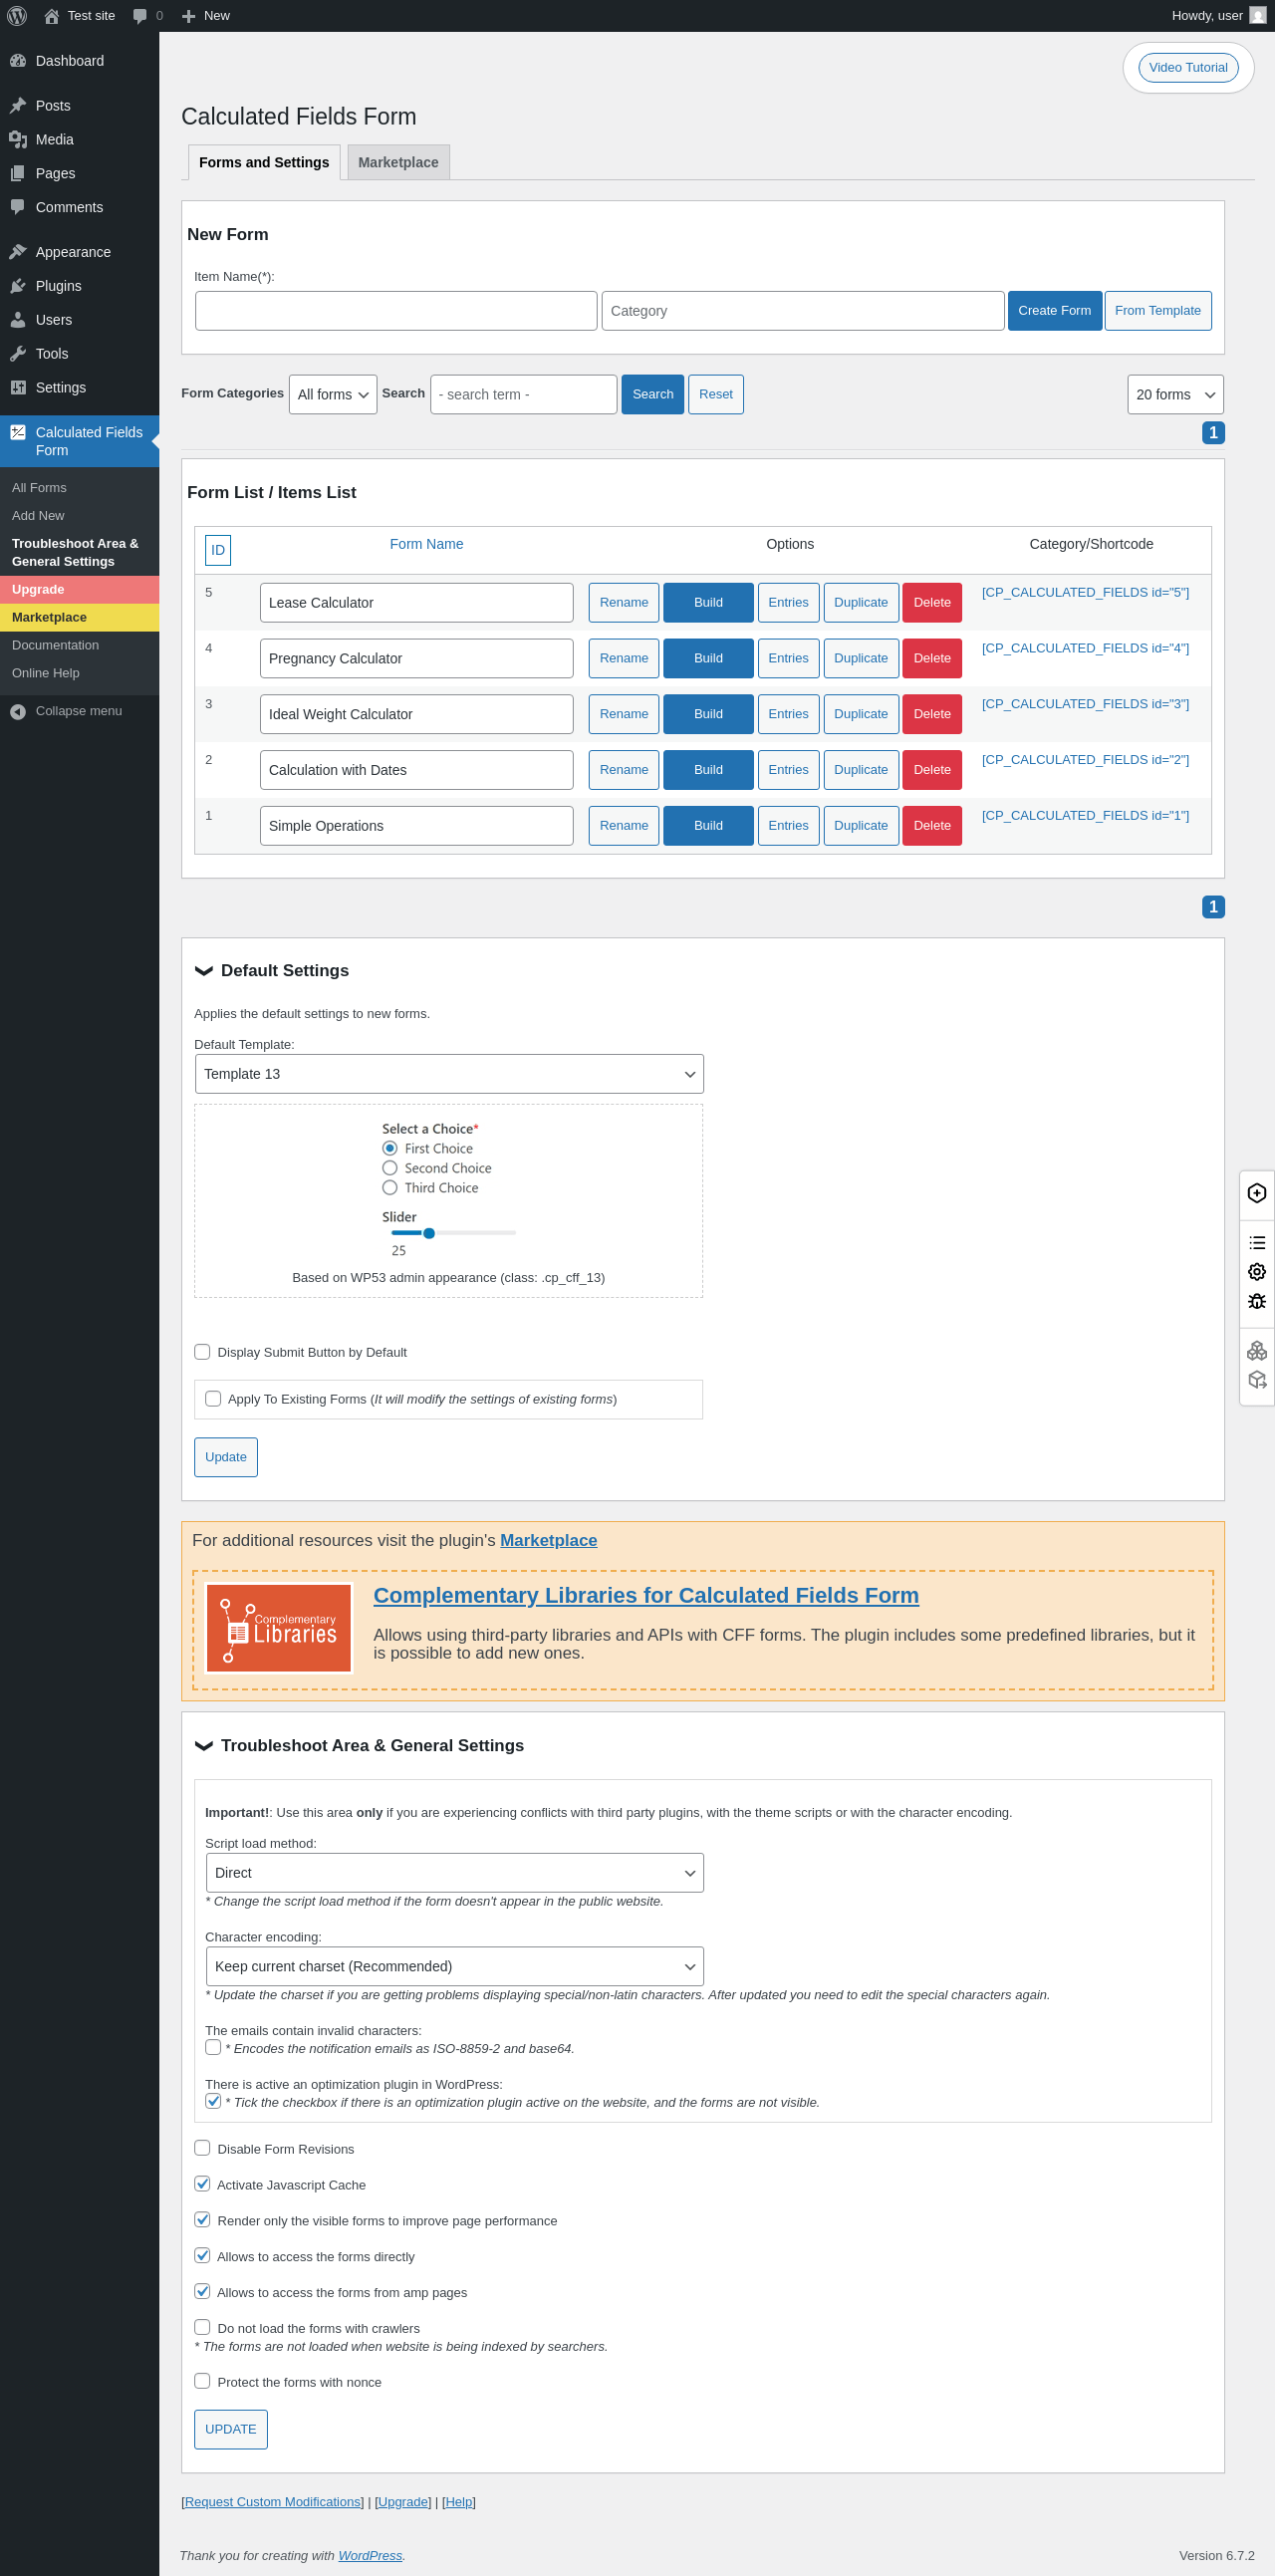Uncheck Render only the visible forms
This screenshot has width=1275, height=2576.
click(x=202, y=2220)
